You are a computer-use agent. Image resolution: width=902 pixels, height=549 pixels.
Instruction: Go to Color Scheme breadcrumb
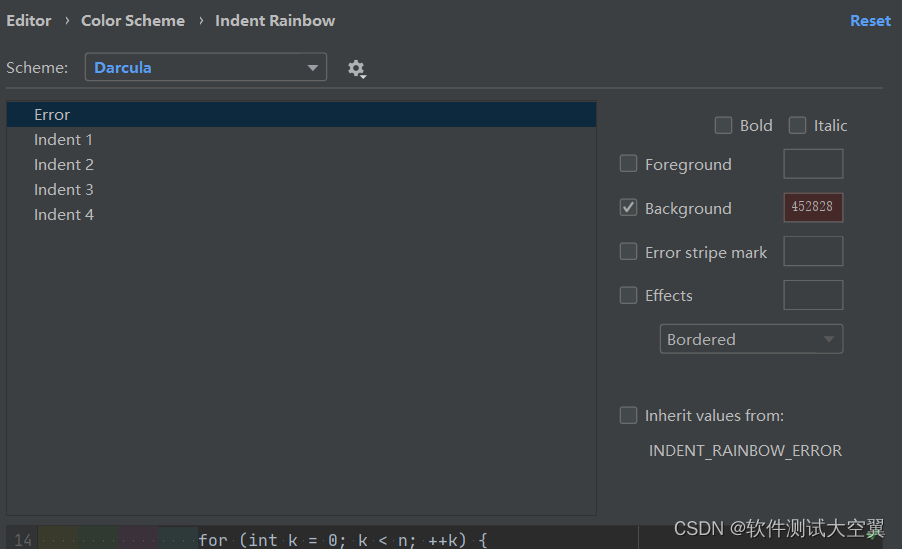[133, 20]
